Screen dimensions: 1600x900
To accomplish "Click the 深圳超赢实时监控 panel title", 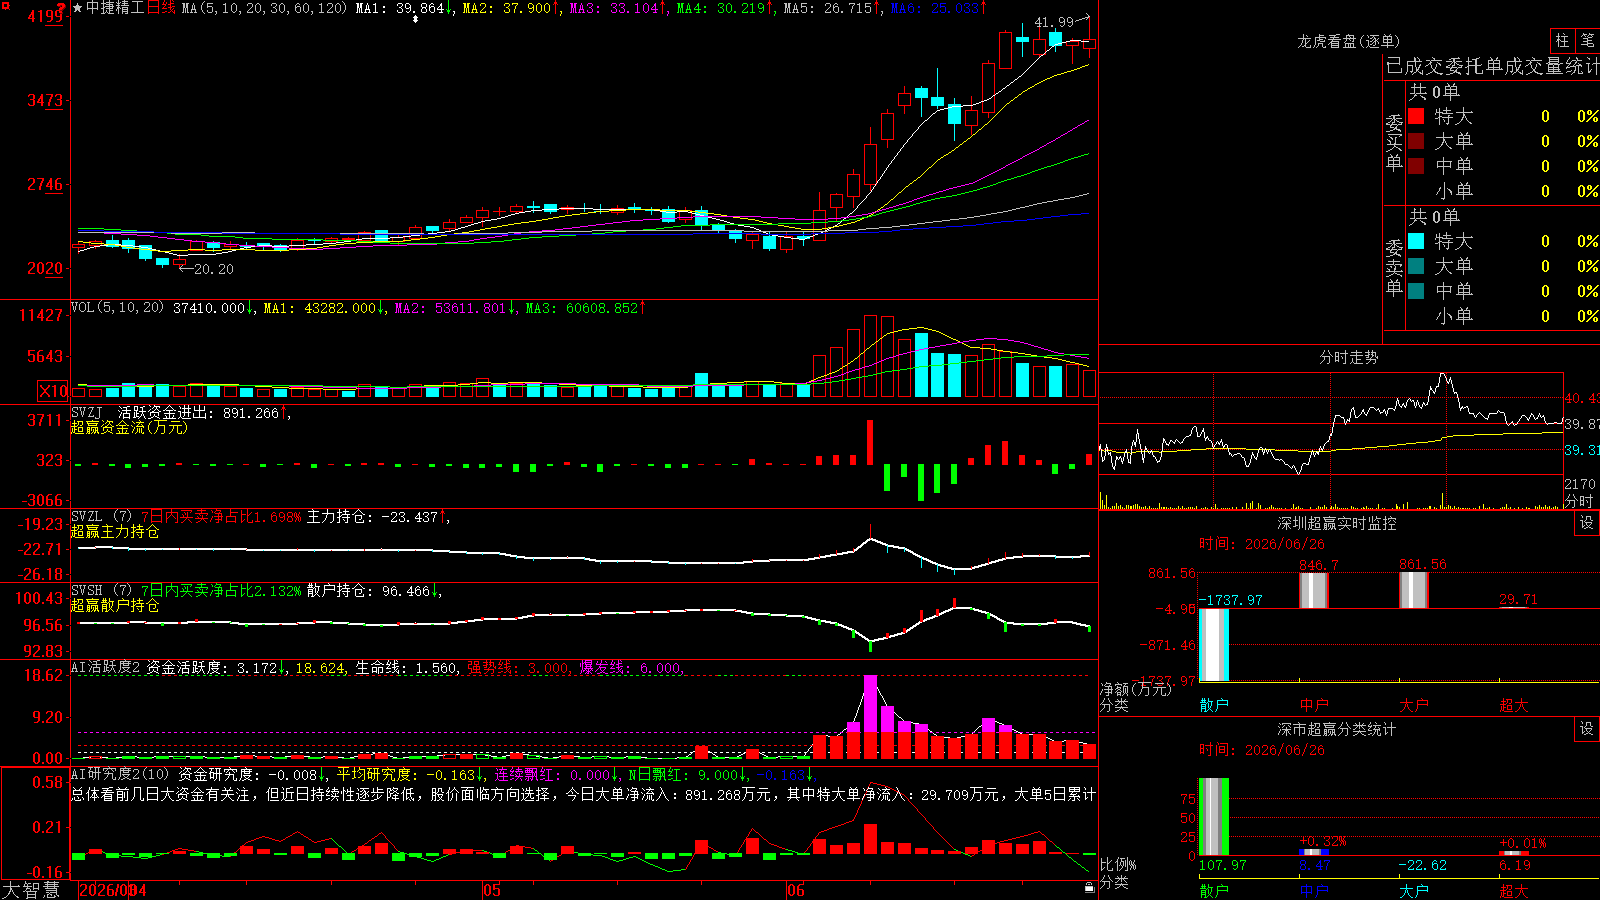I will [x=1337, y=523].
